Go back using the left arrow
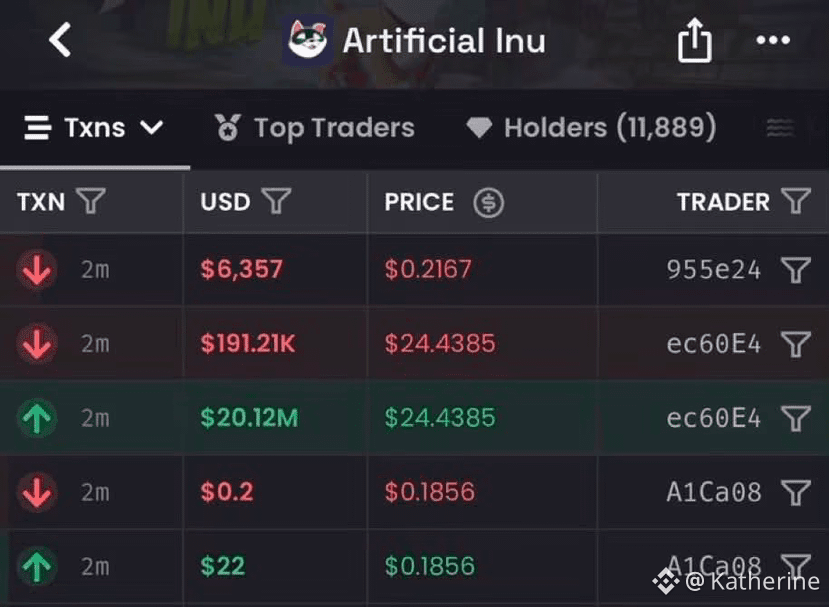The width and height of the screenshot is (829, 607). (x=60, y=39)
